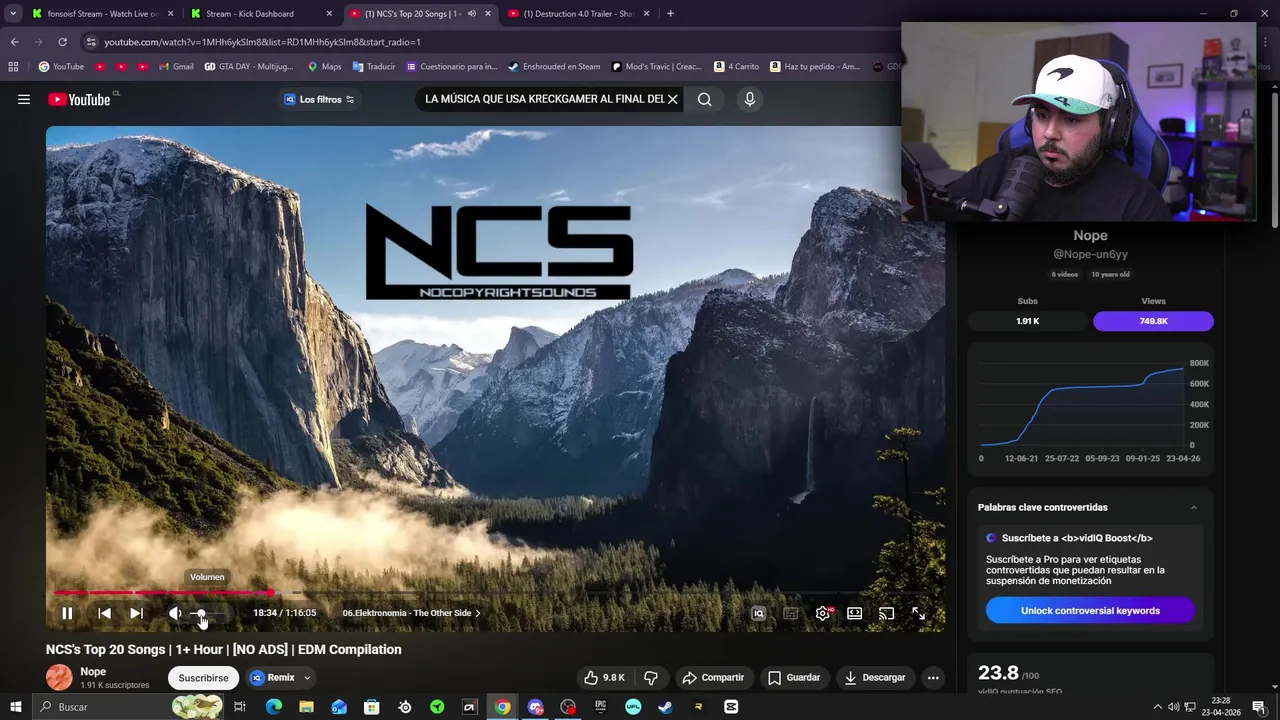
Task: Open the Gmail bookmark
Action: [x=176, y=67]
